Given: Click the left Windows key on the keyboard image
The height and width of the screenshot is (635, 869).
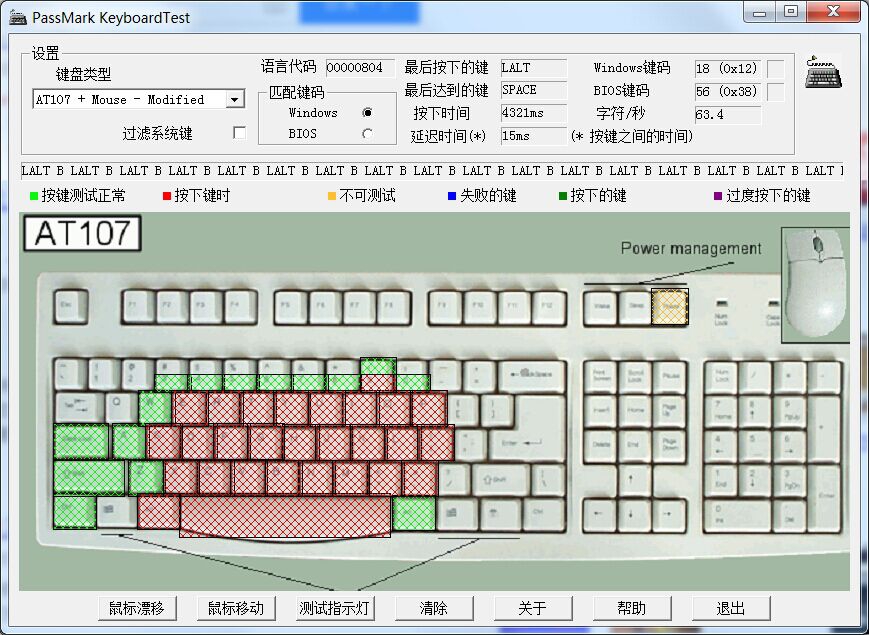Looking at the screenshot, I should tap(116, 512).
